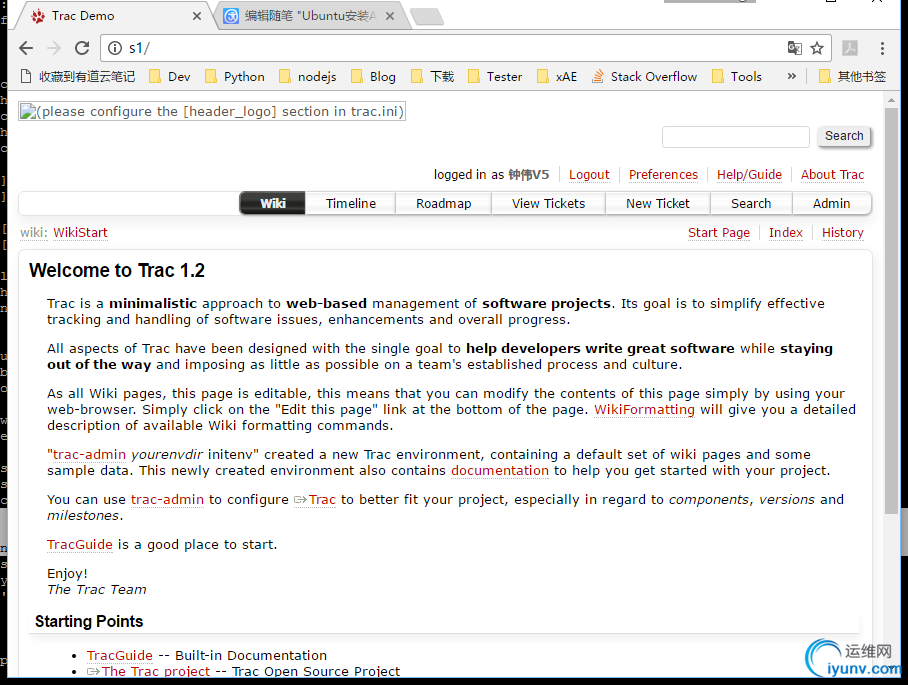
Task: Open the Search navigation tab
Action: coord(751,203)
